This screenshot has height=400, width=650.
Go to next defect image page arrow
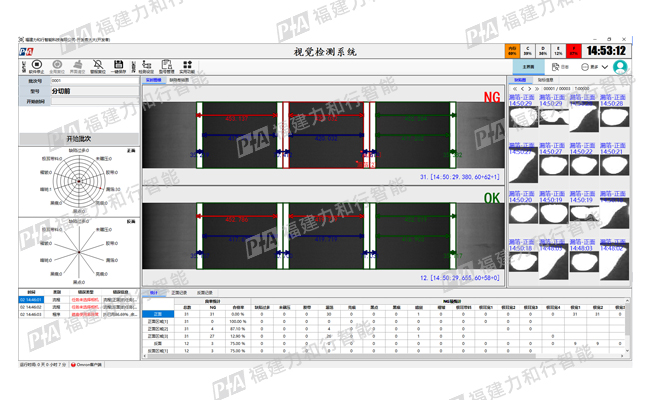coord(530,88)
